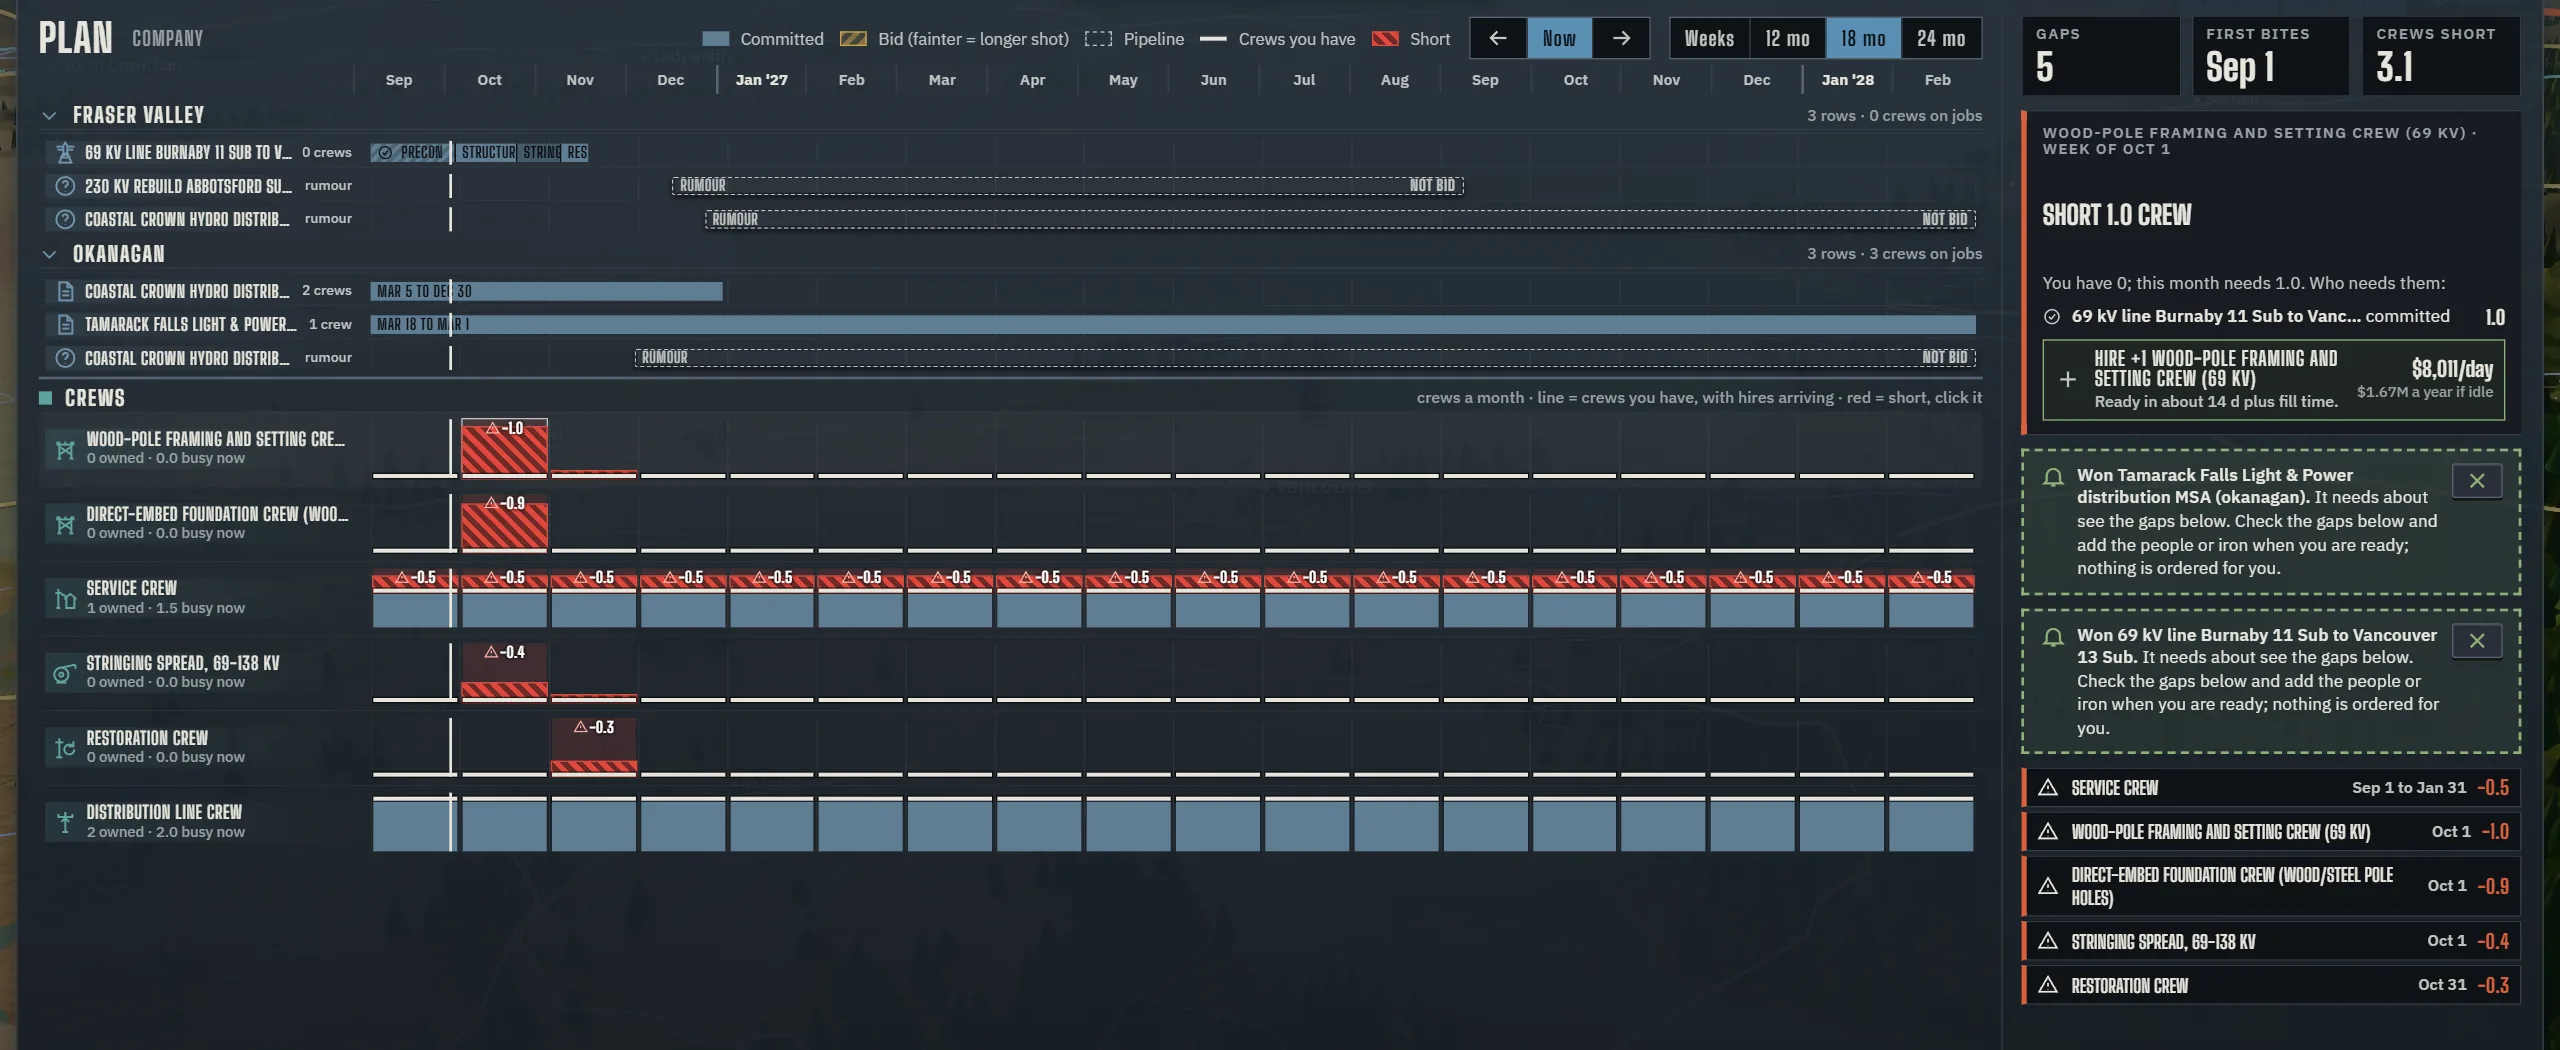
Task: Click the warning icon beside Restoration Crew gap
Action: coord(2048,985)
